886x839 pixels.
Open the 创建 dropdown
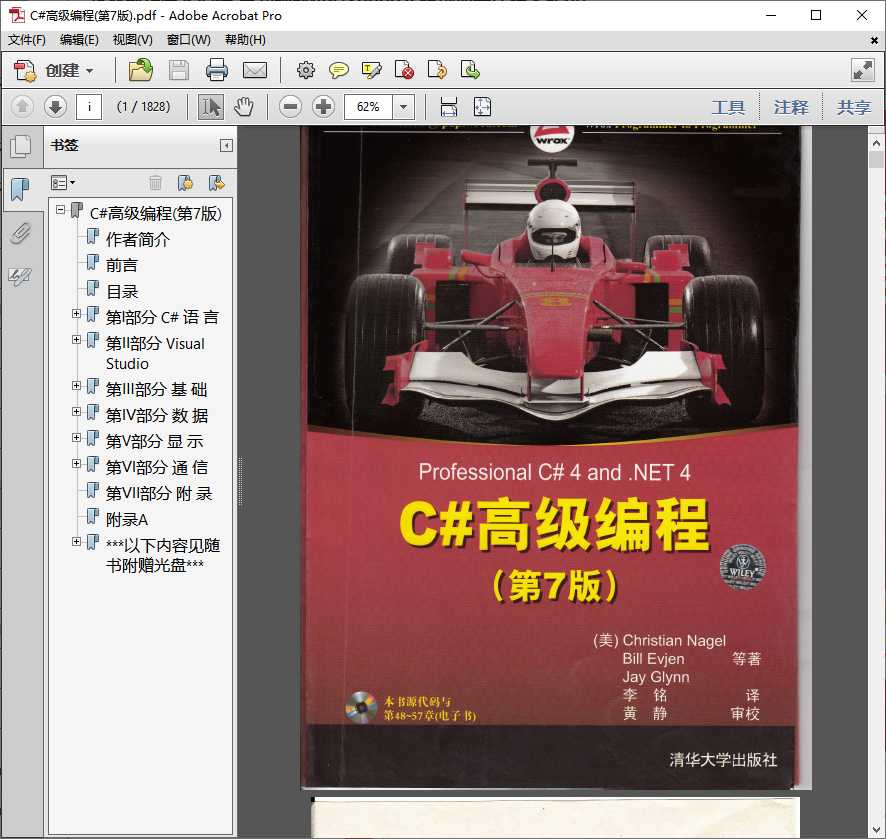(67, 70)
